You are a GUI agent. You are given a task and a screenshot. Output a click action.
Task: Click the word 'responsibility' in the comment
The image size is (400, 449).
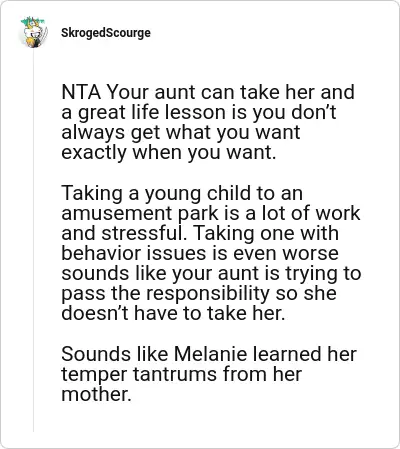click(208, 293)
